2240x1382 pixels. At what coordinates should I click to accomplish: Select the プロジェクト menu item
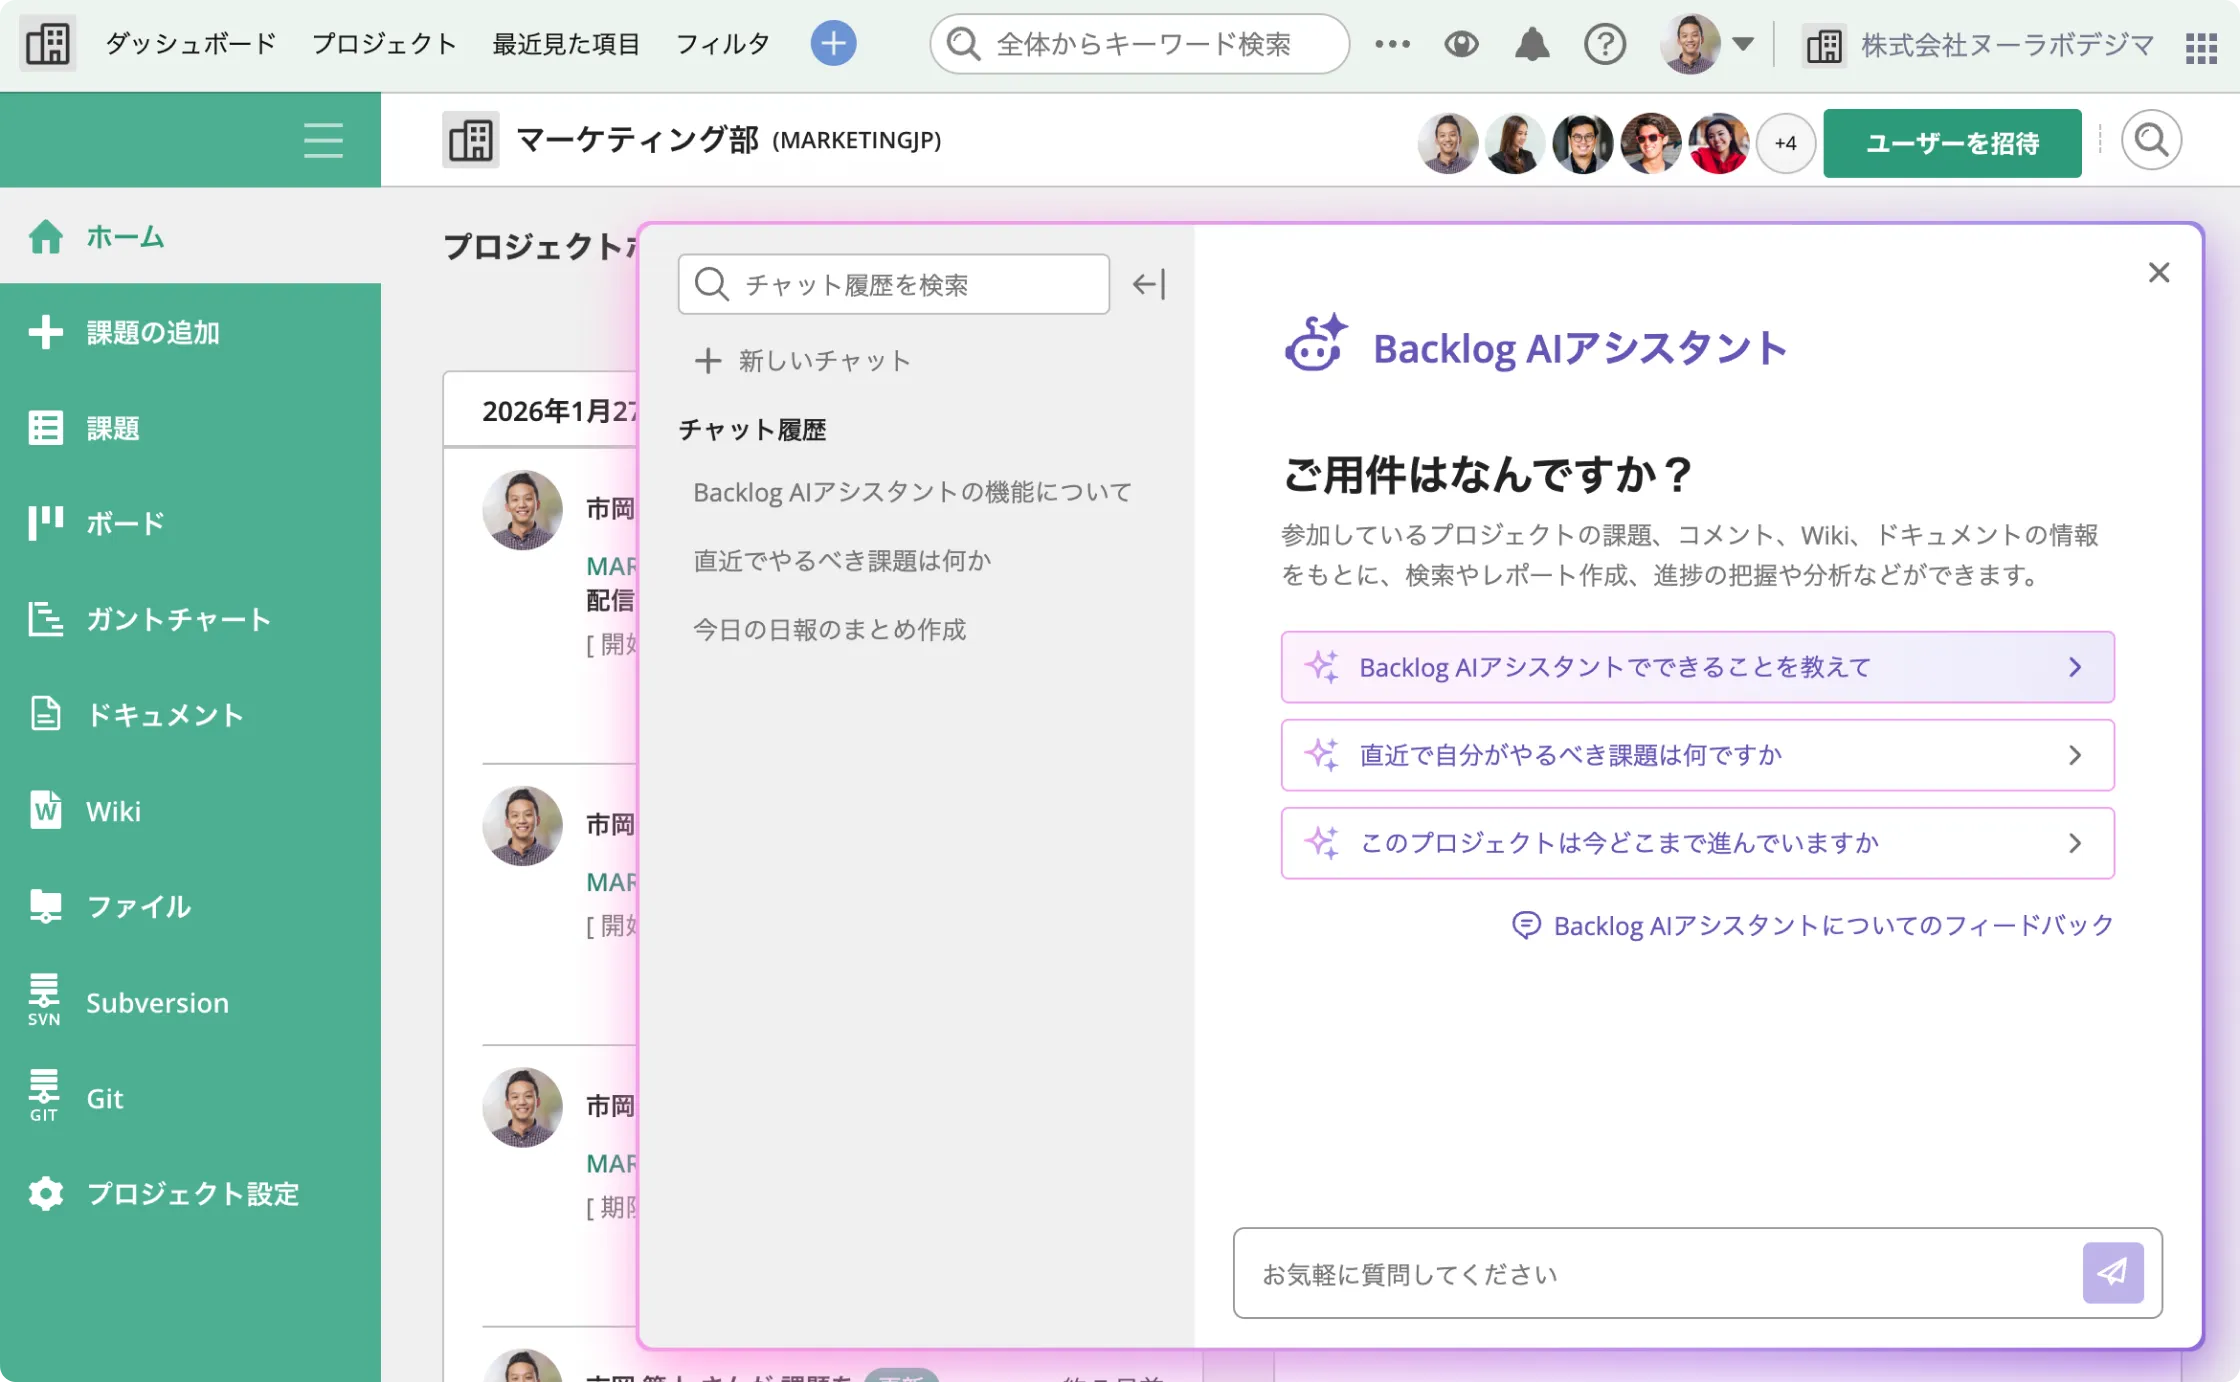pyautogui.click(x=384, y=44)
